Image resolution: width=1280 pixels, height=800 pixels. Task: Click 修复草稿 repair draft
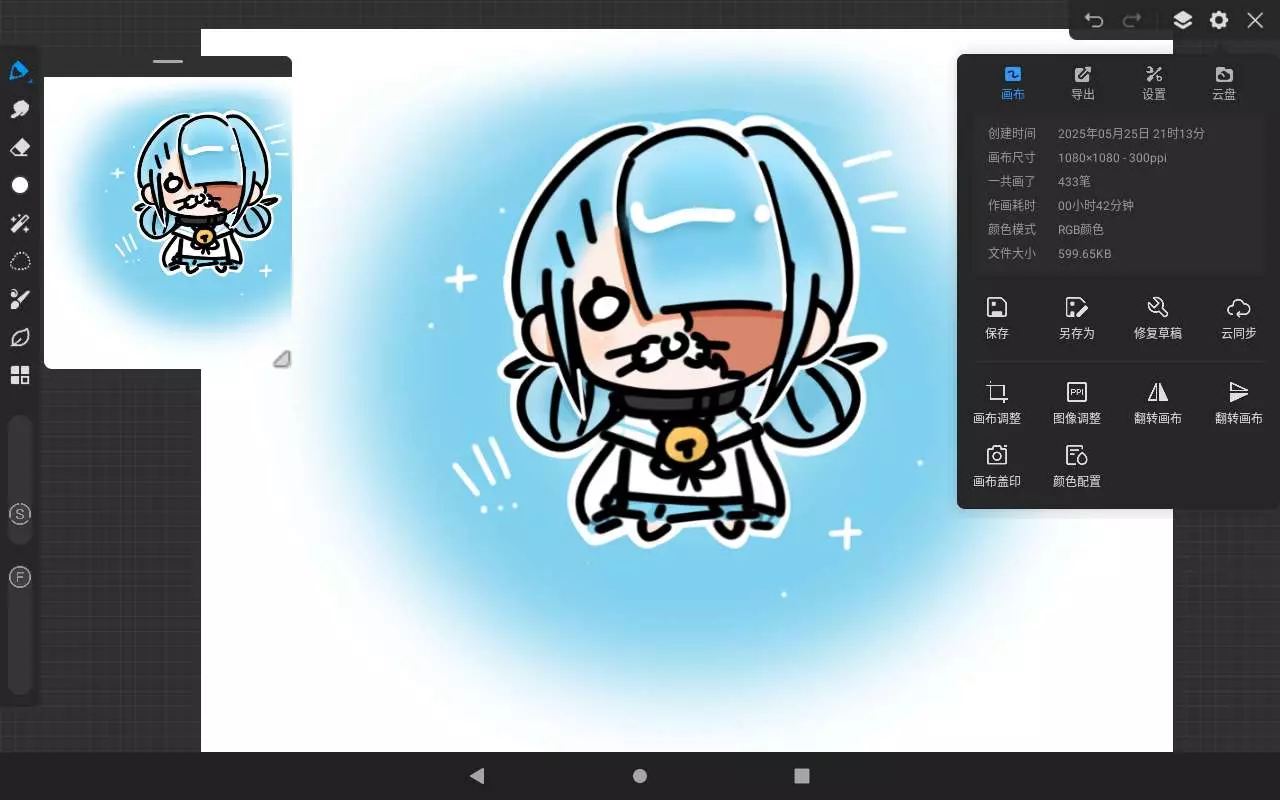(x=1157, y=318)
